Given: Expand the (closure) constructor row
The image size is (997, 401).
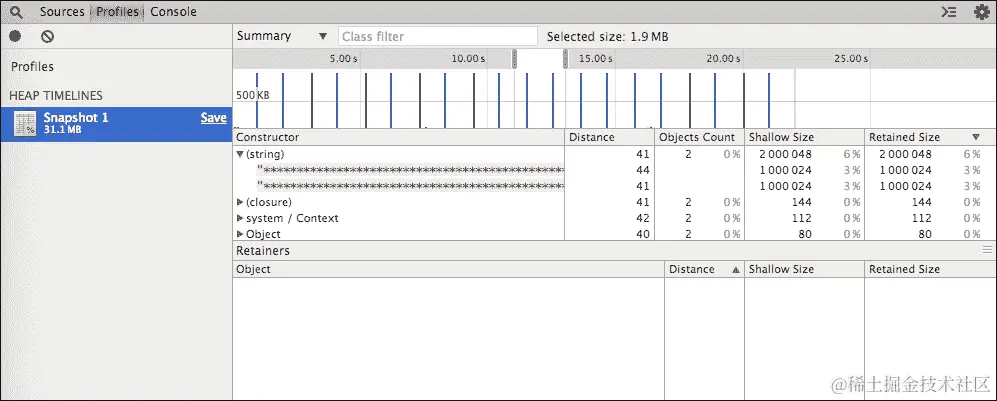Looking at the screenshot, I should coord(240,202).
